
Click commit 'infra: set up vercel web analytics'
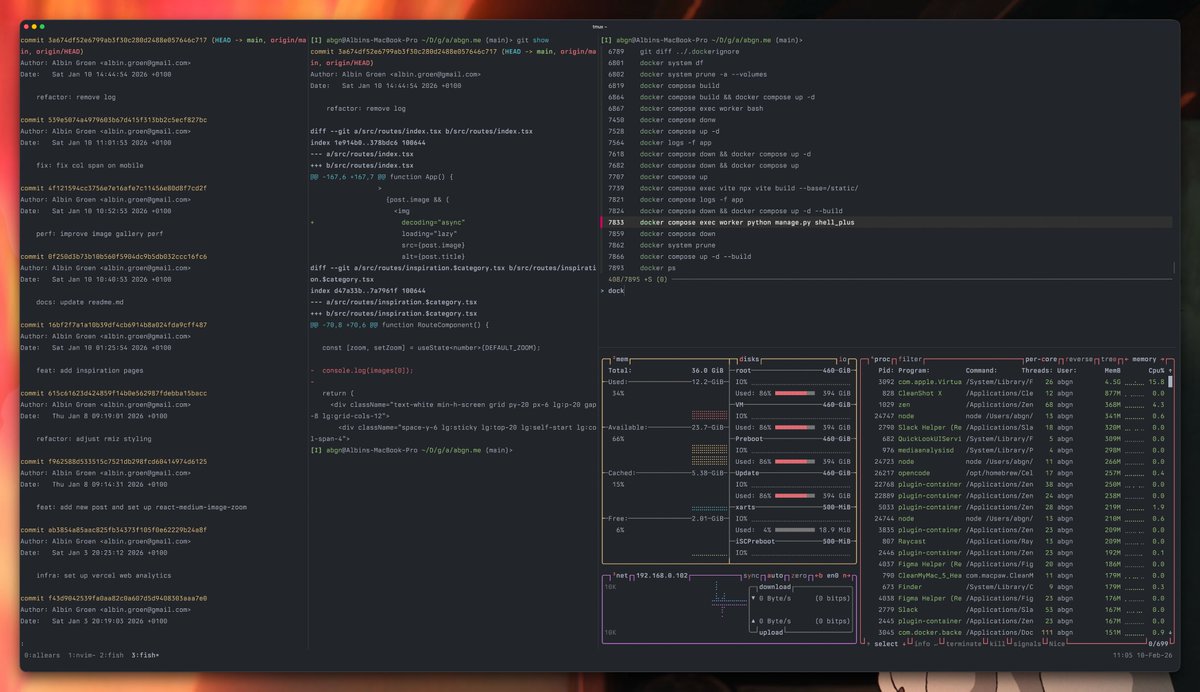(104, 576)
